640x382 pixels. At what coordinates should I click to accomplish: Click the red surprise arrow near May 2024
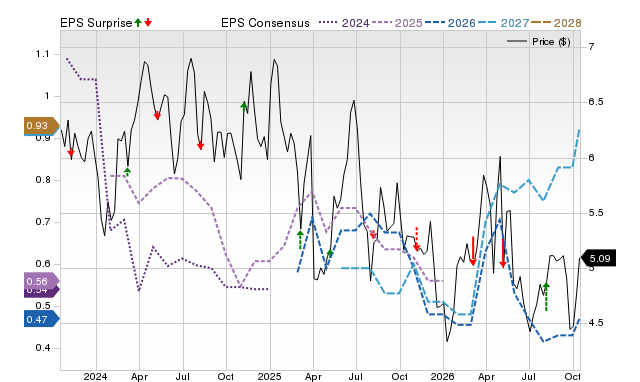(x=157, y=115)
